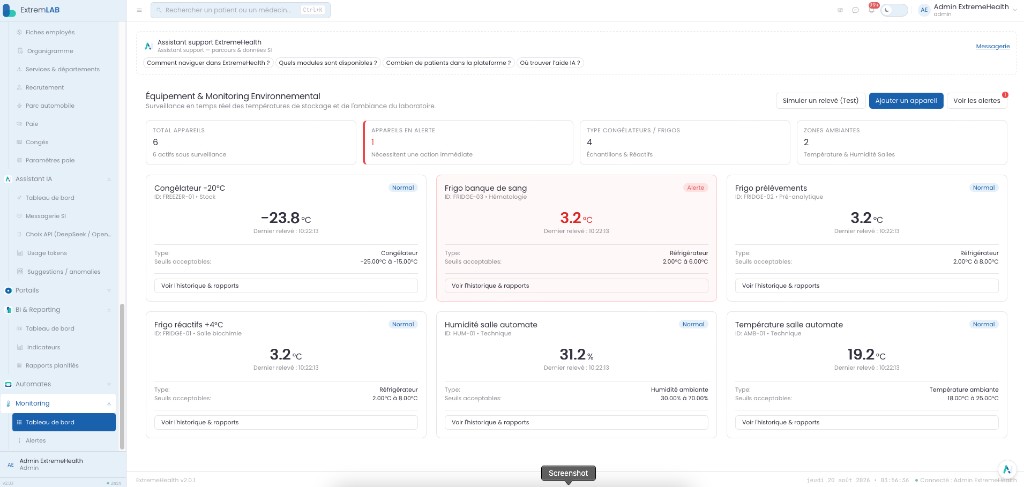This screenshot has height=487, width=1024.
Task: Click the Indicateurs chart icon in sidebar
Action: point(19,347)
